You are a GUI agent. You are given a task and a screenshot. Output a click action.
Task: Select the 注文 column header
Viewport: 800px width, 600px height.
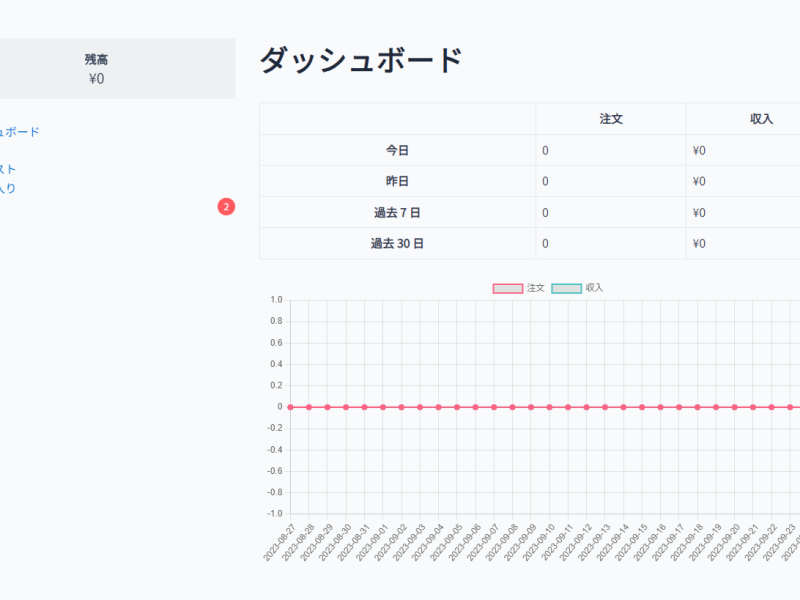pos(610,118)
